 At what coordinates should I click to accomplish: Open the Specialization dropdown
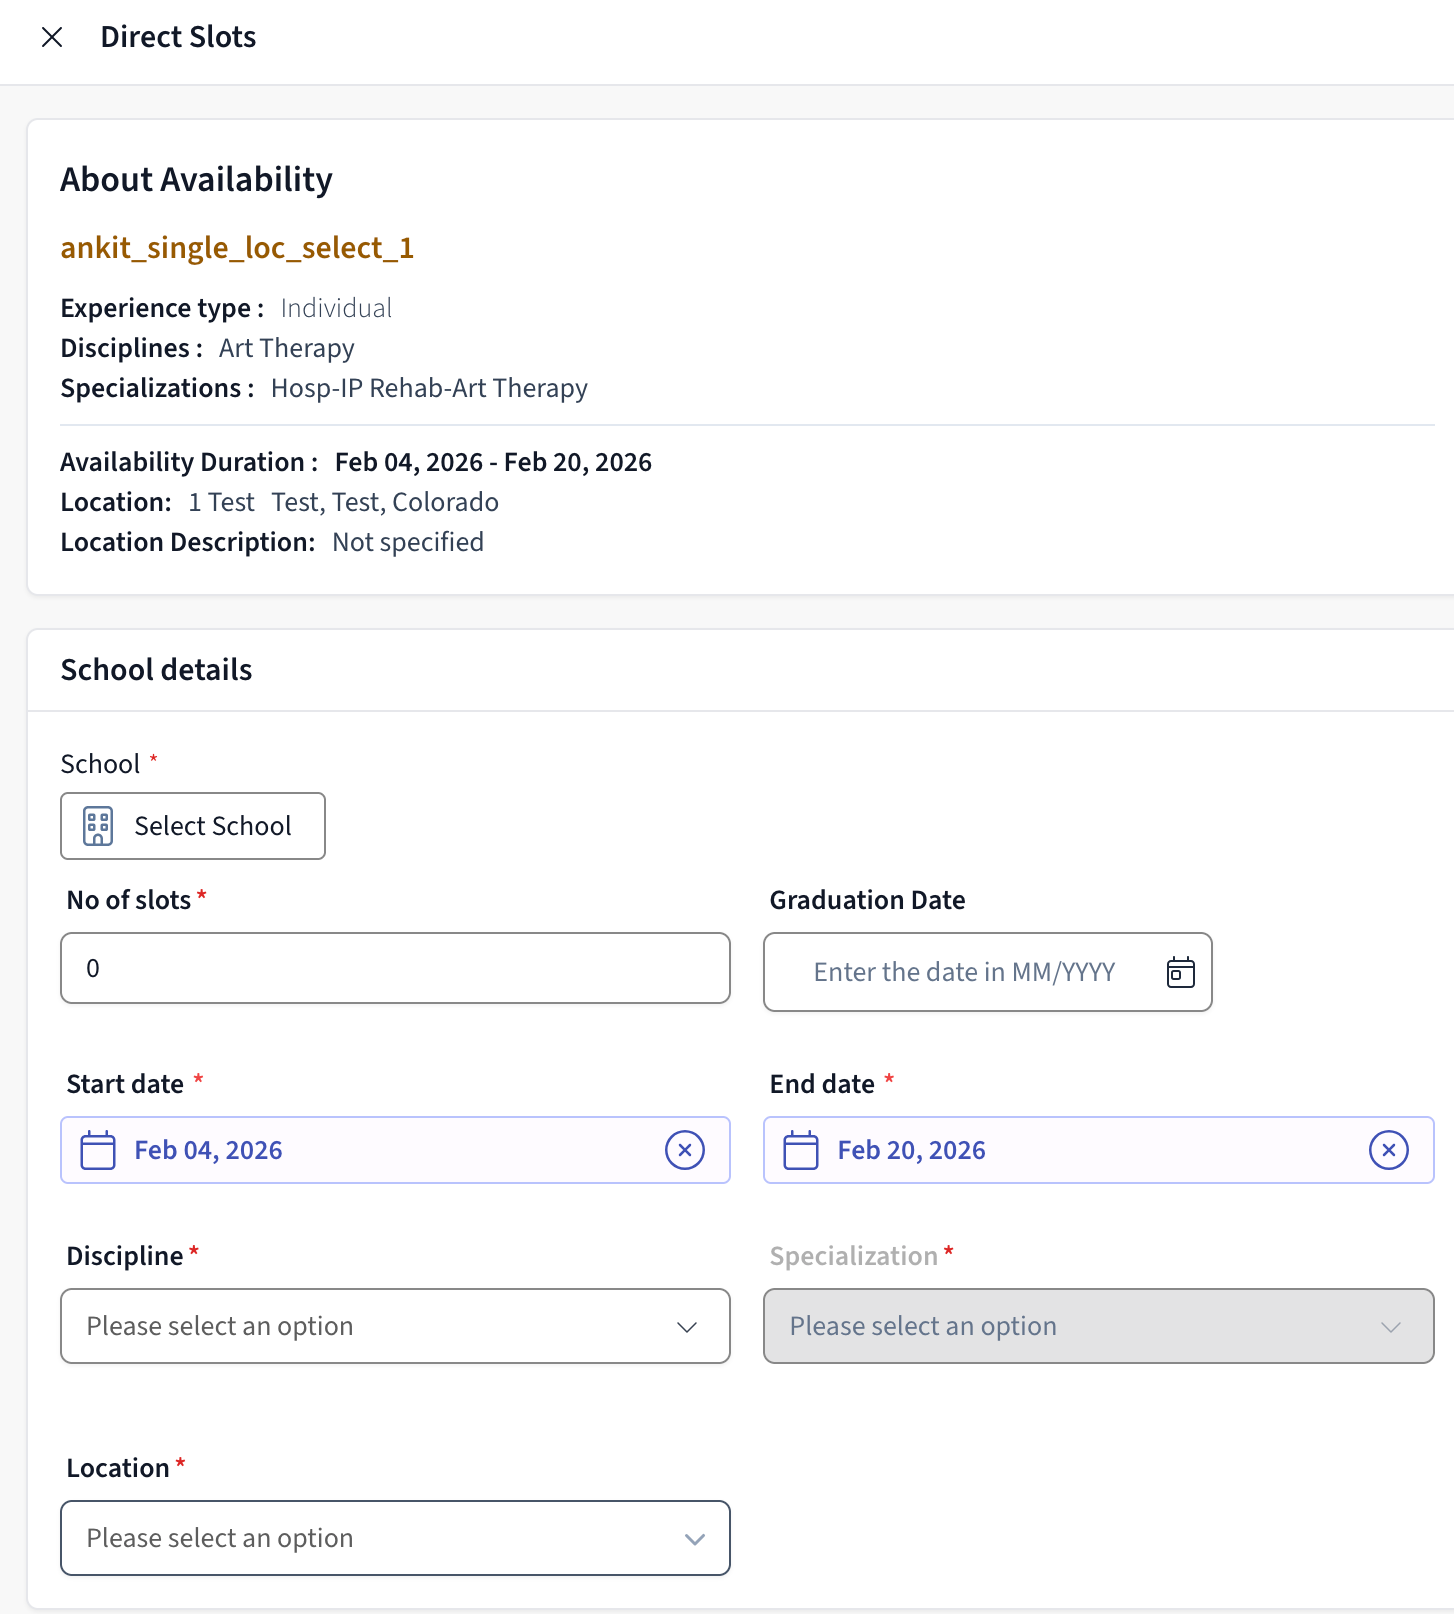1098,1326
